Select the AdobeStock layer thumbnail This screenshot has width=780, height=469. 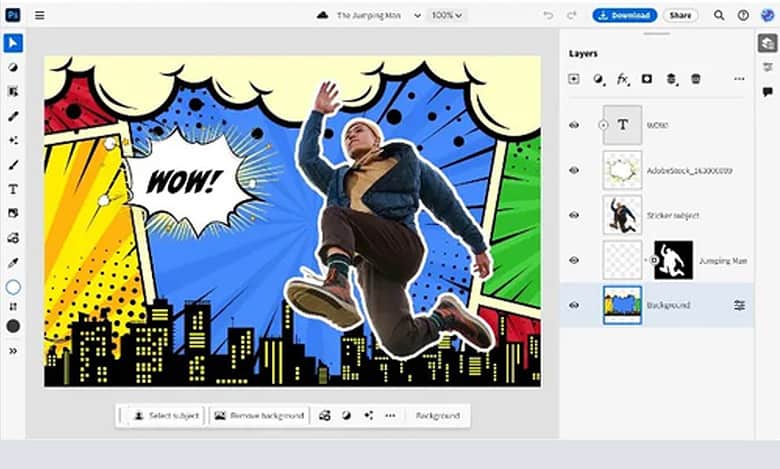coord(622,170)
